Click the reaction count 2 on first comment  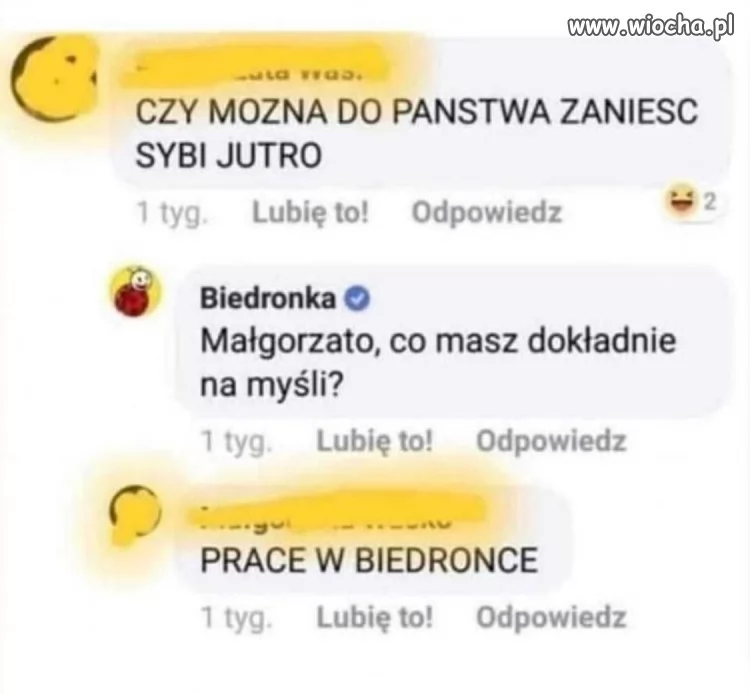(710, 203)
